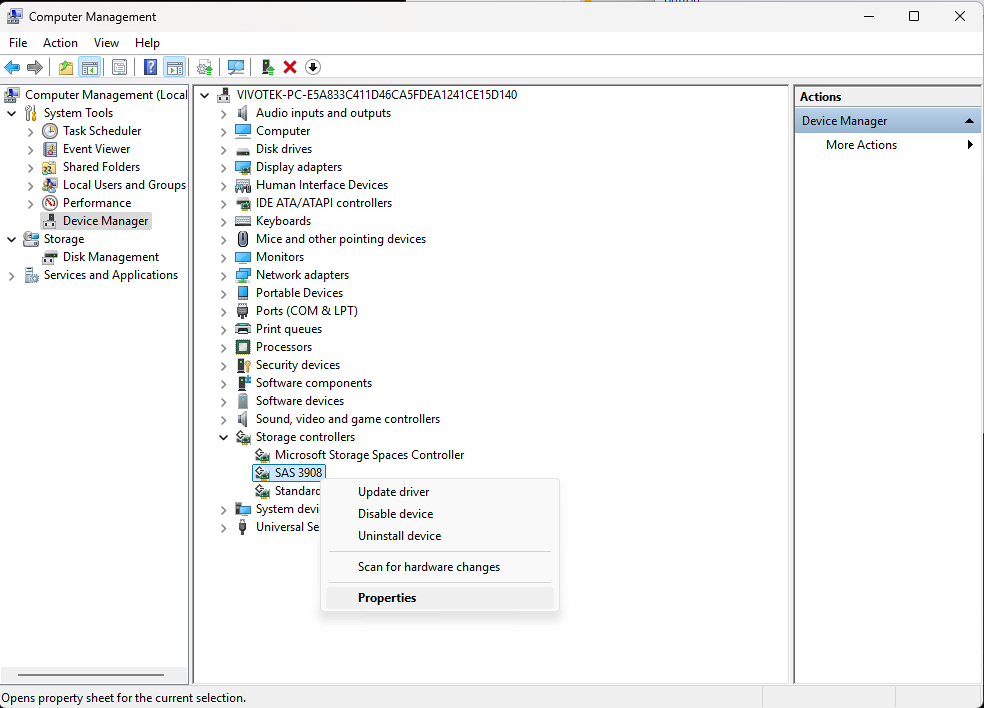985x708 pixels.
Task: Select Microsoft Storage Spaces Controller device
Action: tap(369, 455)
